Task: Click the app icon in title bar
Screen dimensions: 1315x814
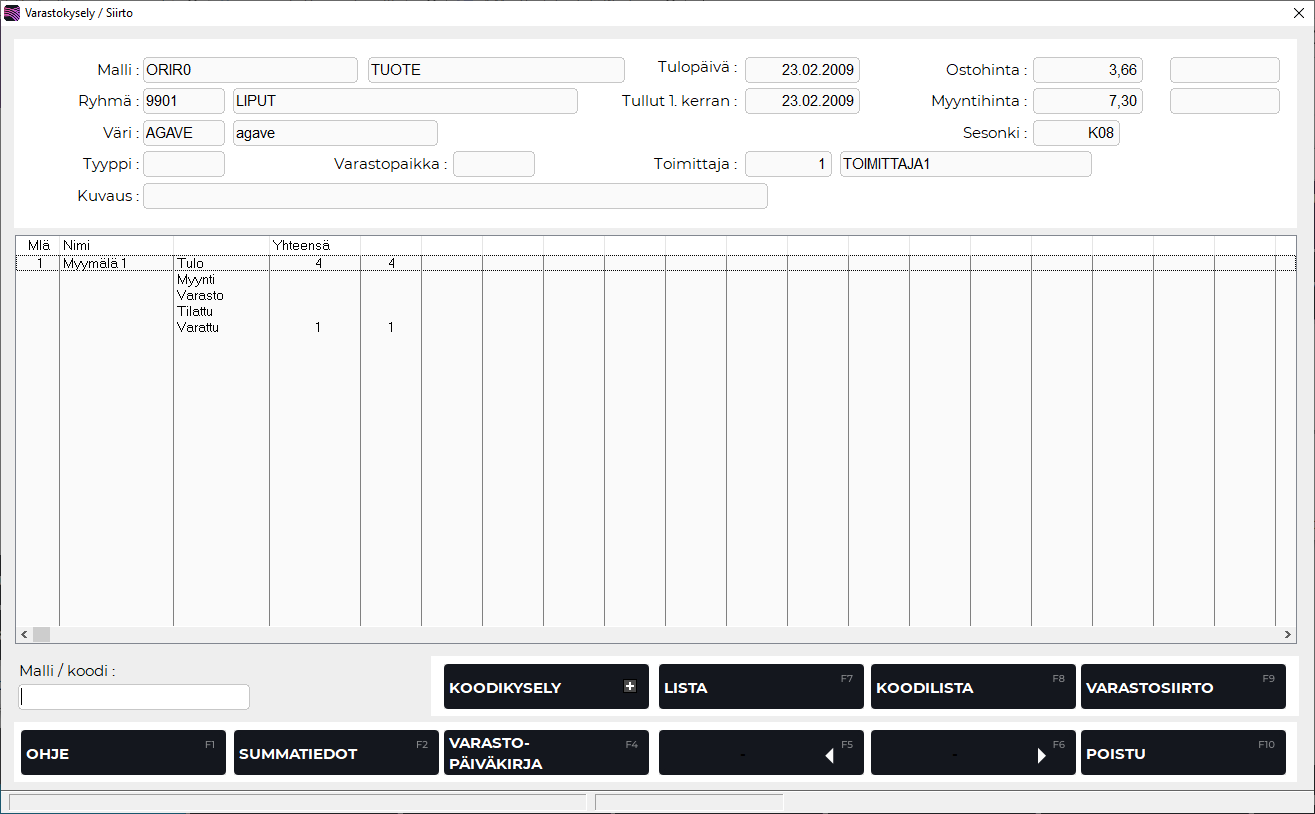Action: coord(12,13)
